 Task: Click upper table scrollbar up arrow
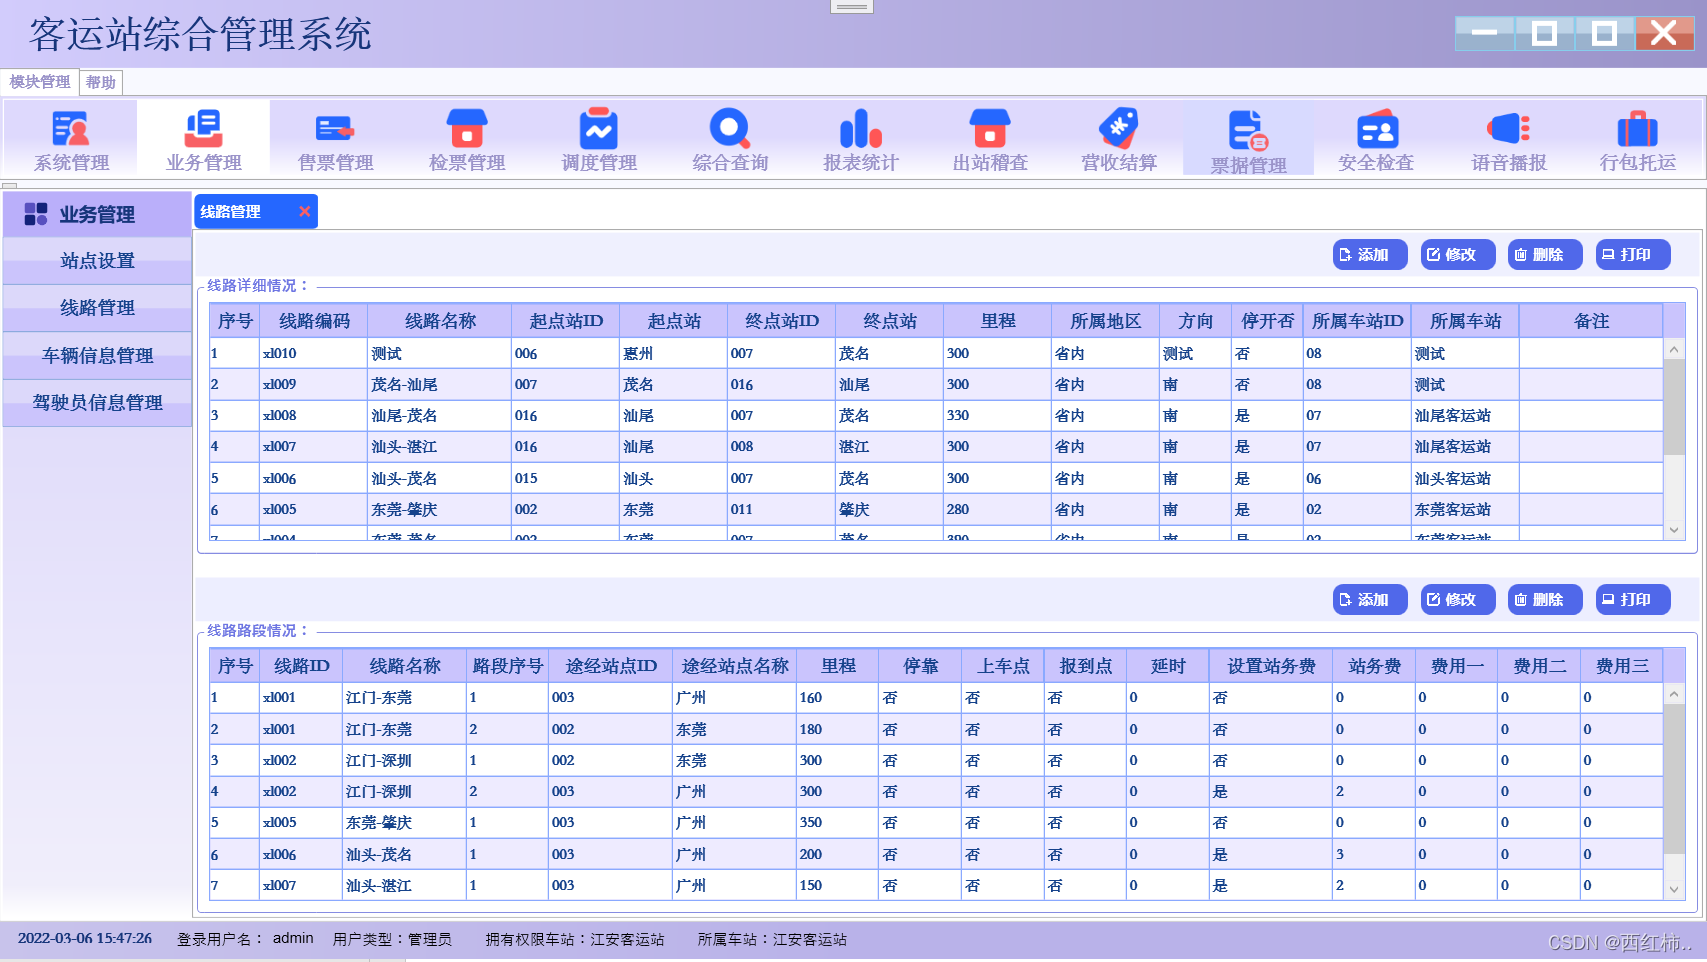click(1674, 349)
